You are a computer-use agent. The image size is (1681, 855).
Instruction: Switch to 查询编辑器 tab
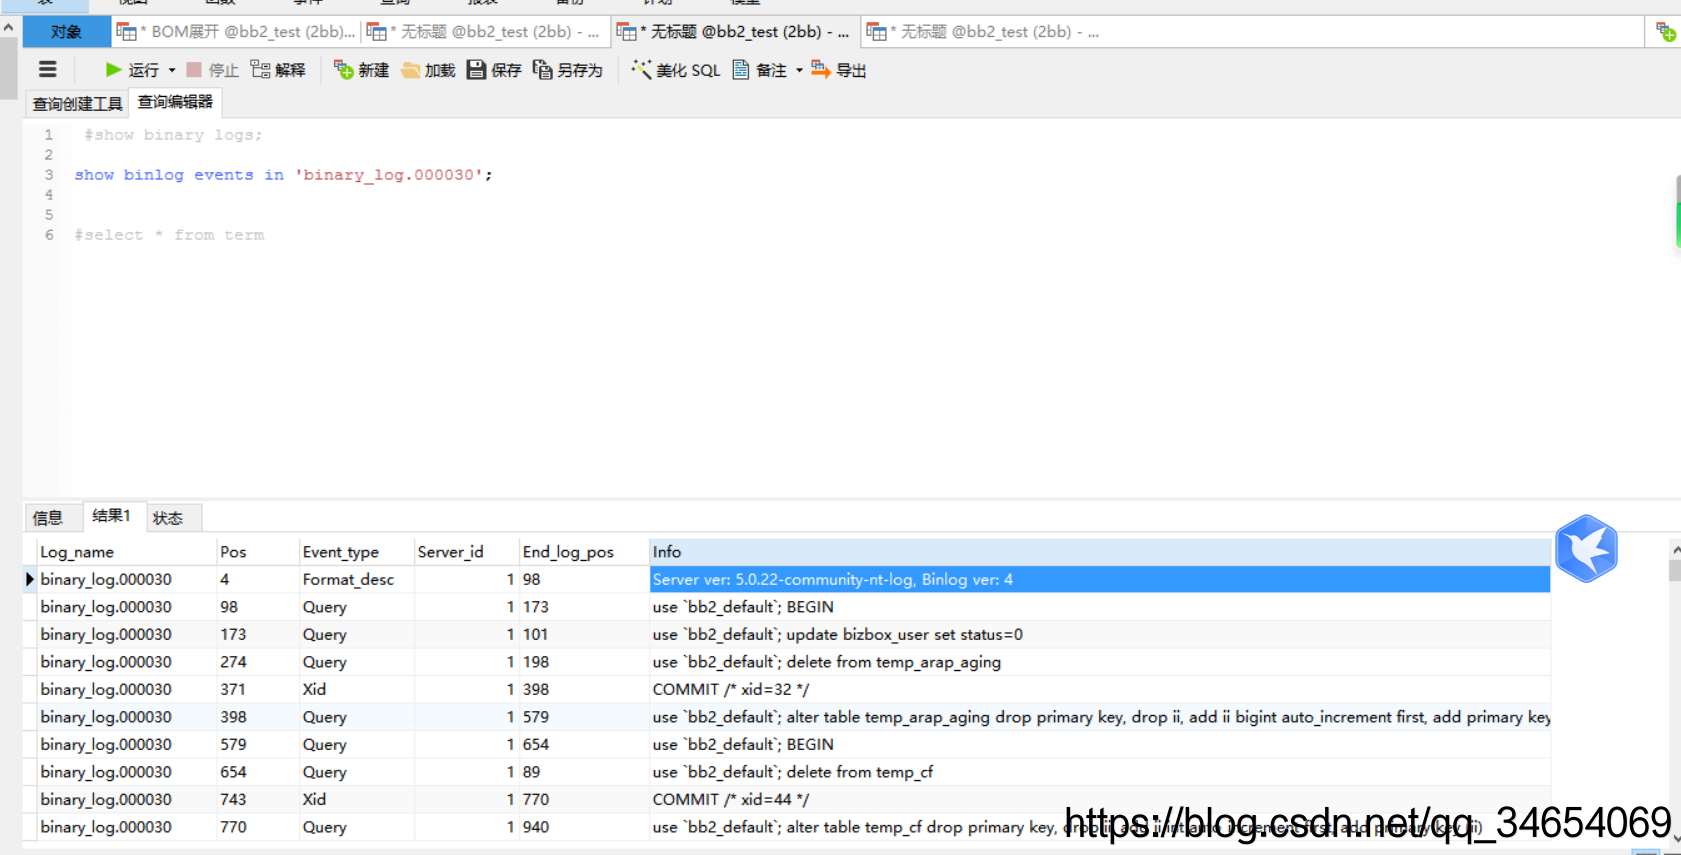175,102
